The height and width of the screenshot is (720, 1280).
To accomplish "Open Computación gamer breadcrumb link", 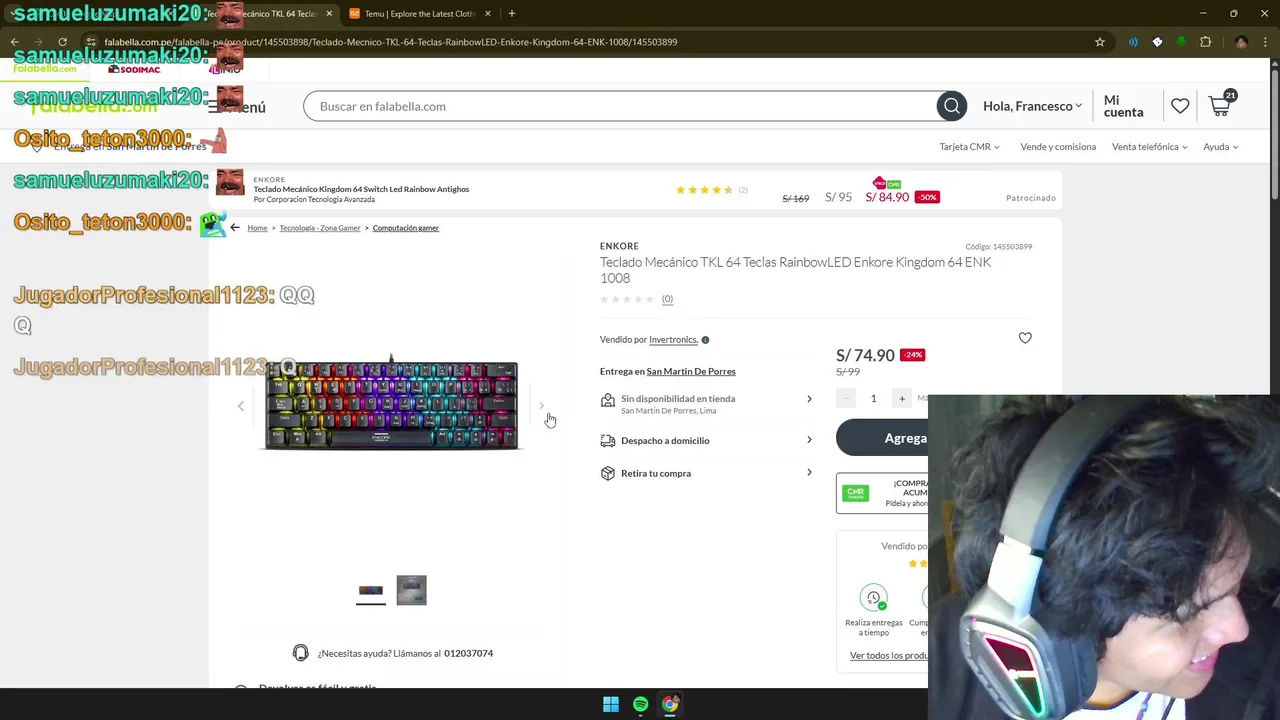I will 406,228.
